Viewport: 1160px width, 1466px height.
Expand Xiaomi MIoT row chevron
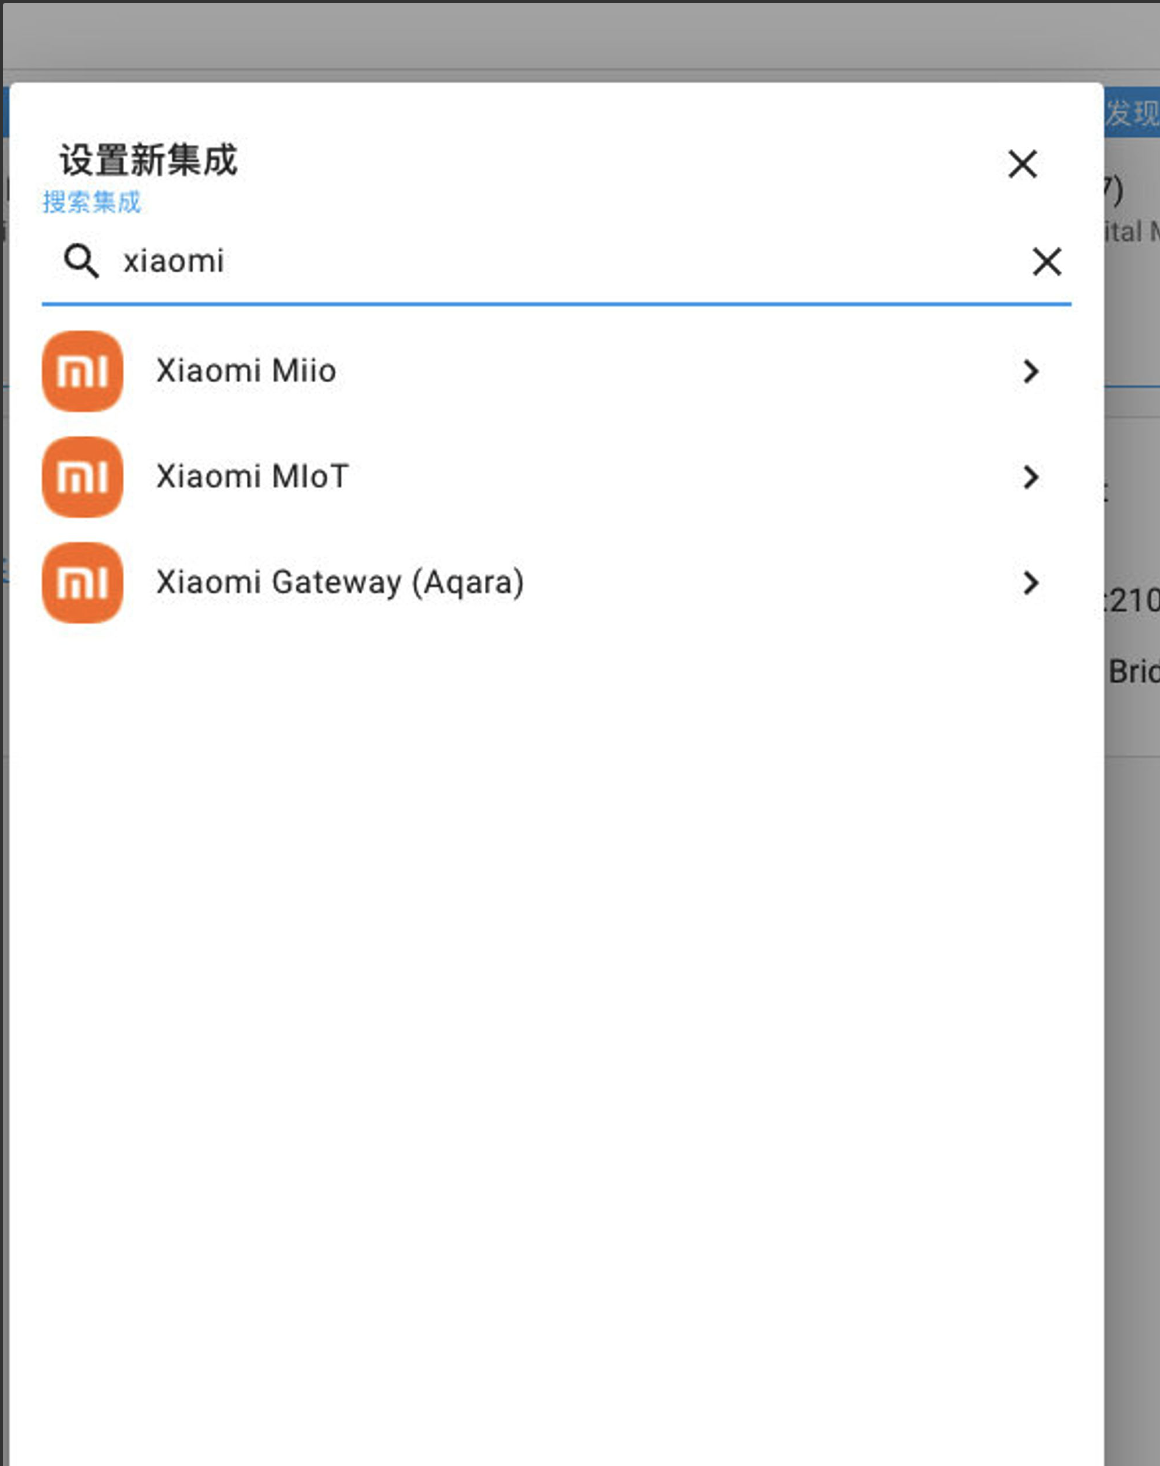tap(1031, 477)
